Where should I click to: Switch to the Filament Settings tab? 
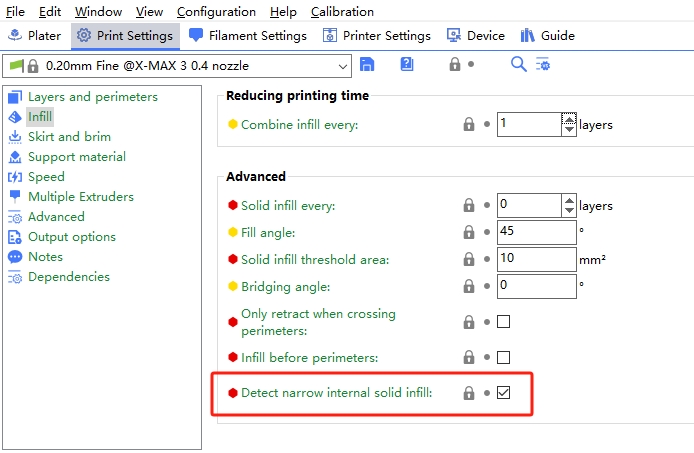(248, 36)
